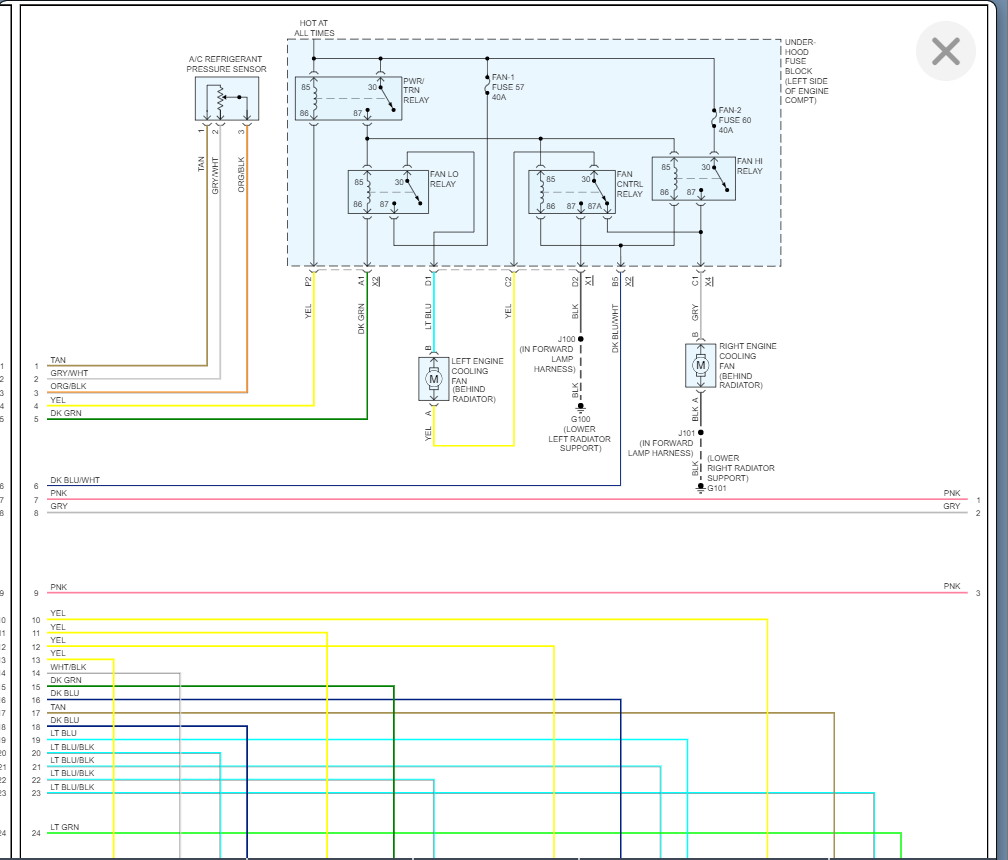This screenshot has width=1008, height=860.
Task: Select the A/C refrigerant pressure sensor symbol
Action: pyautogui.click(x=227, y=99)
